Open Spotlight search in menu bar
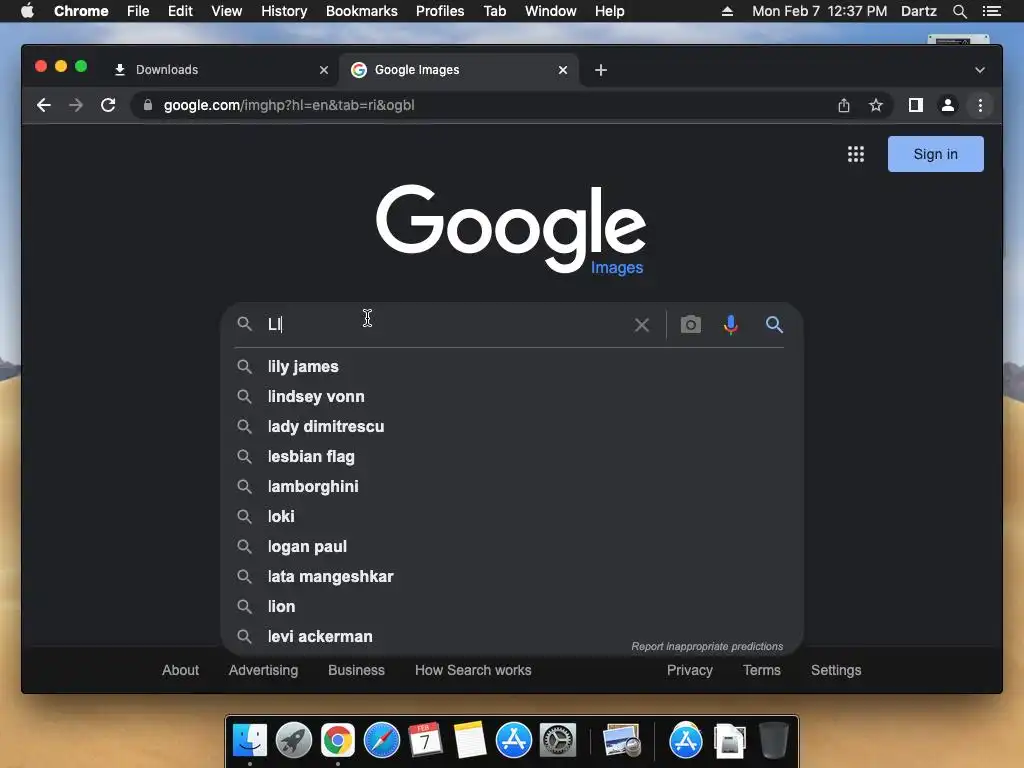This screenshot has height=768, width=1024. pyautogui.click(x=959, y=11)
